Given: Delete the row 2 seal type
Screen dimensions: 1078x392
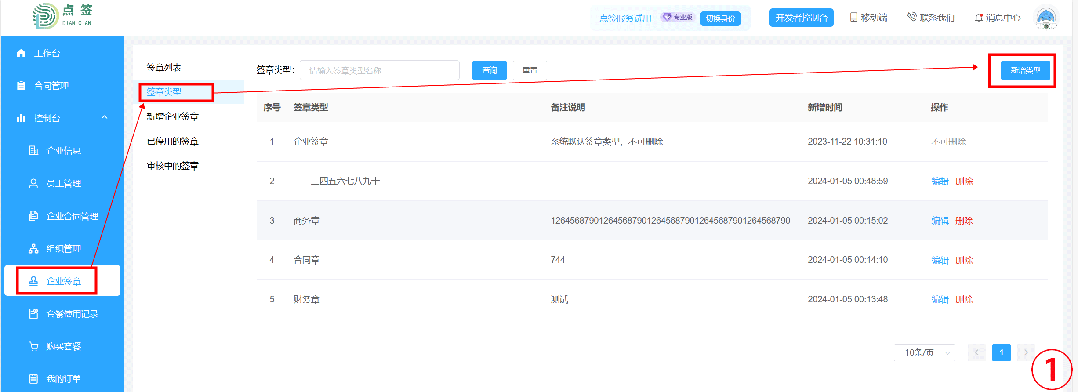Looking at the screenshot, I should [x=965, y=182].
